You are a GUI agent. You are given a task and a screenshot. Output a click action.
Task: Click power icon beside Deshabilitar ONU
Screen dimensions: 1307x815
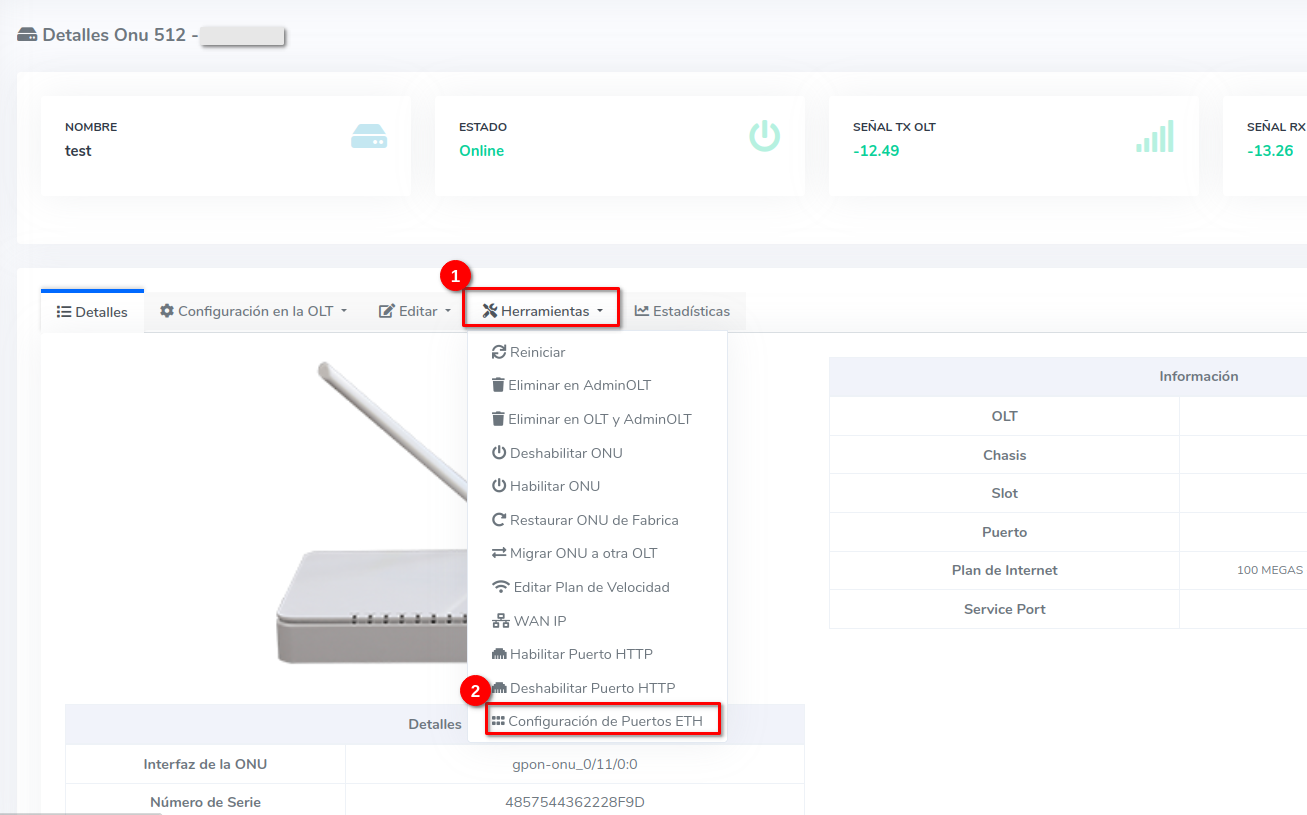tap(499, 453)
